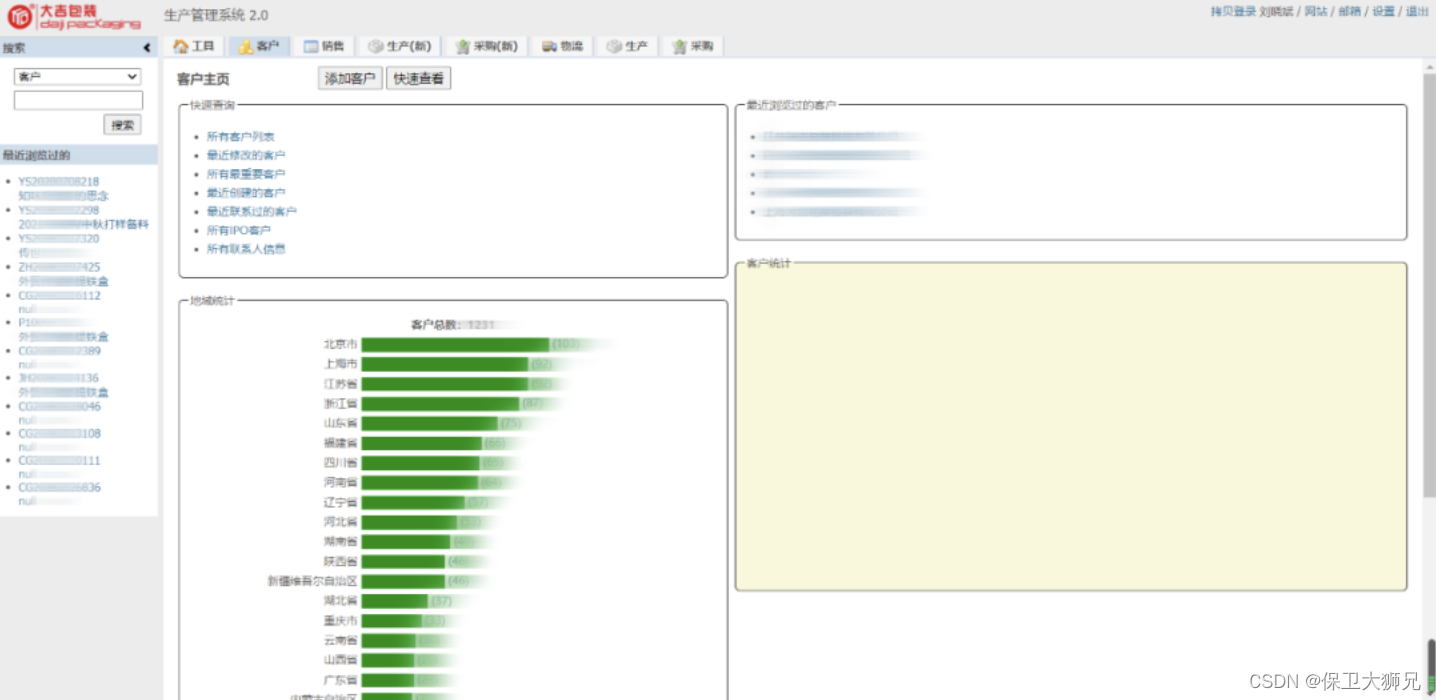Open recent CG record ending 0111

coord(59,461)
